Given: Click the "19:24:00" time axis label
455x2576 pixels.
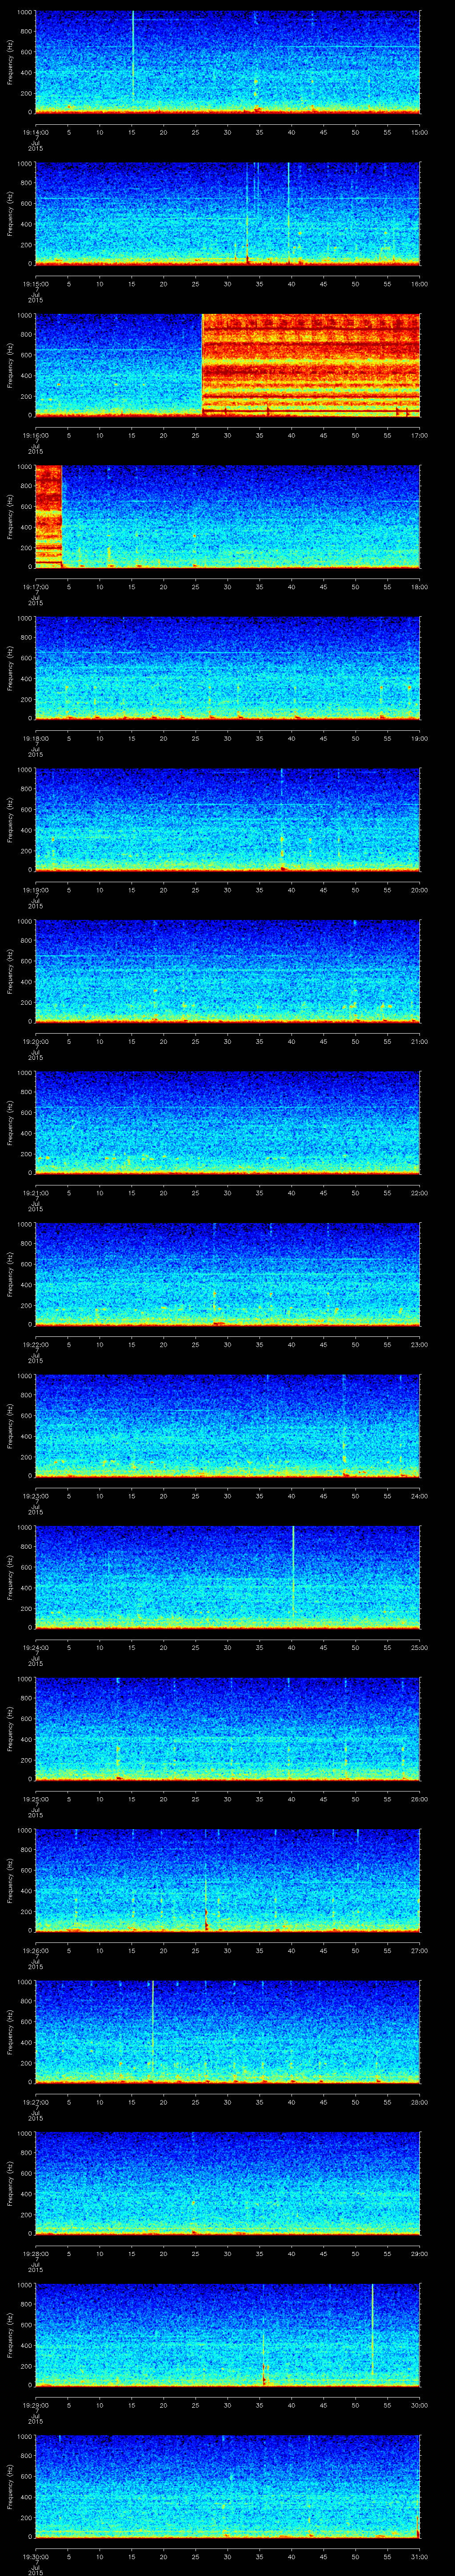Looking at the screenshot, I should tap(35, 1648).
